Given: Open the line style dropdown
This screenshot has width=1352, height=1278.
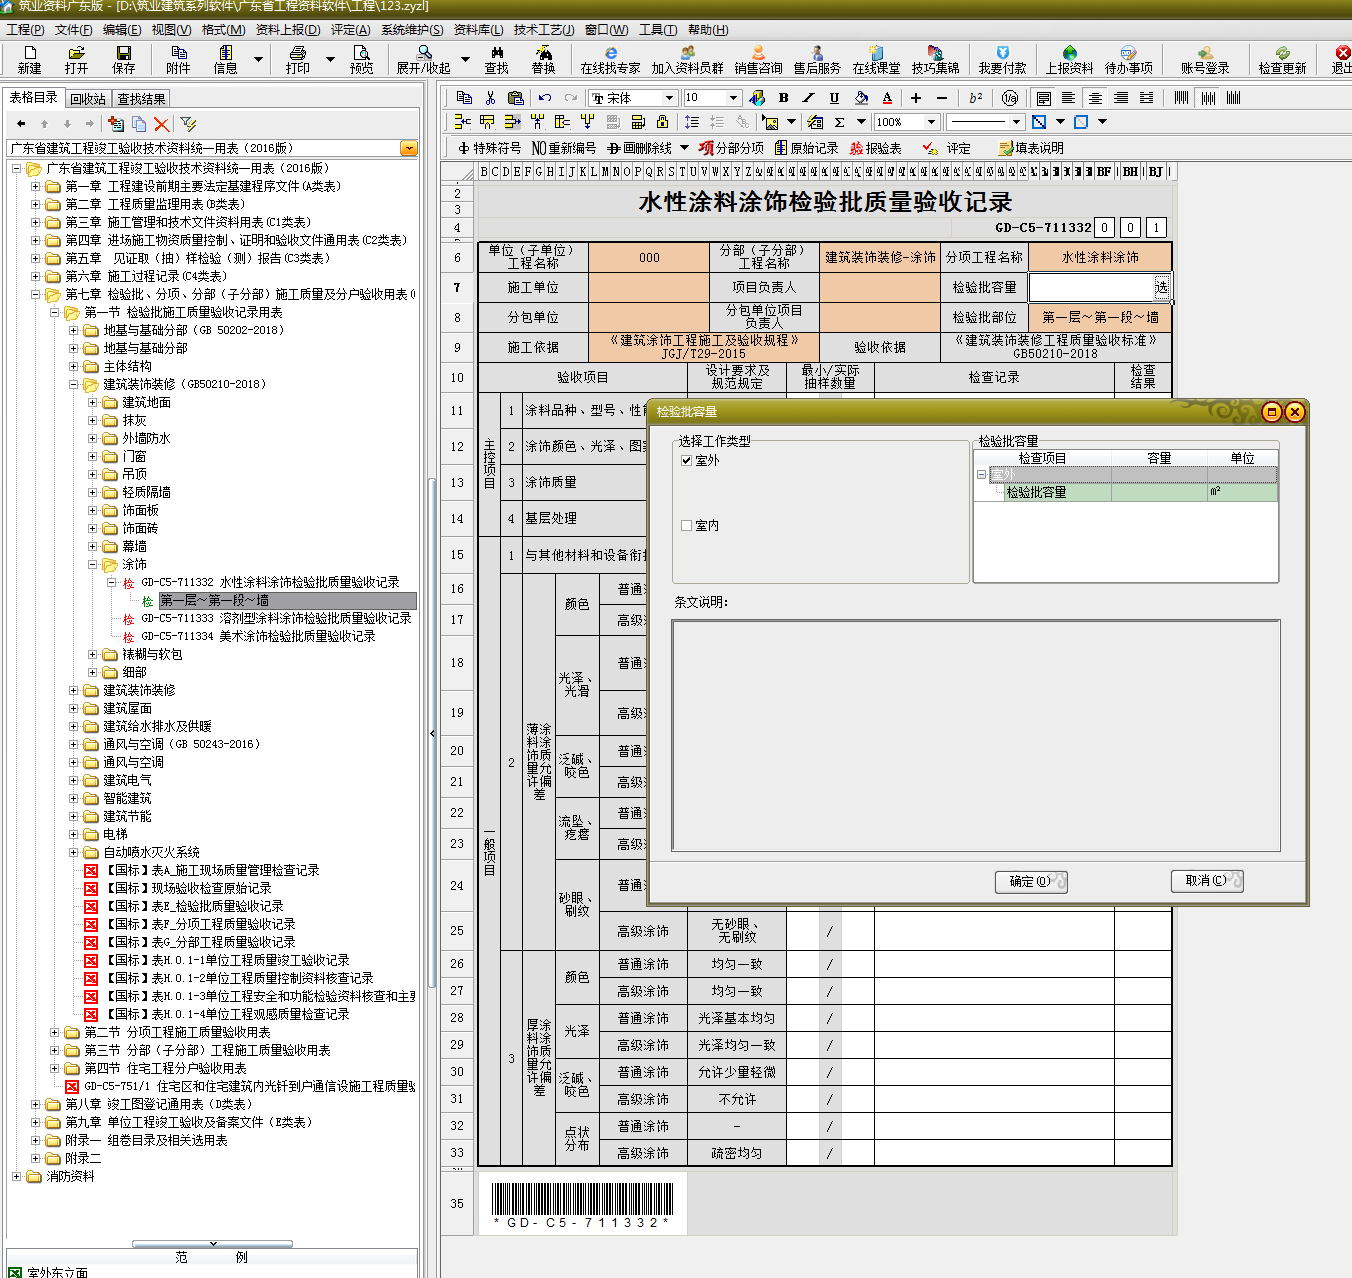Looking at the screenshot, I should click(1016, 122).
